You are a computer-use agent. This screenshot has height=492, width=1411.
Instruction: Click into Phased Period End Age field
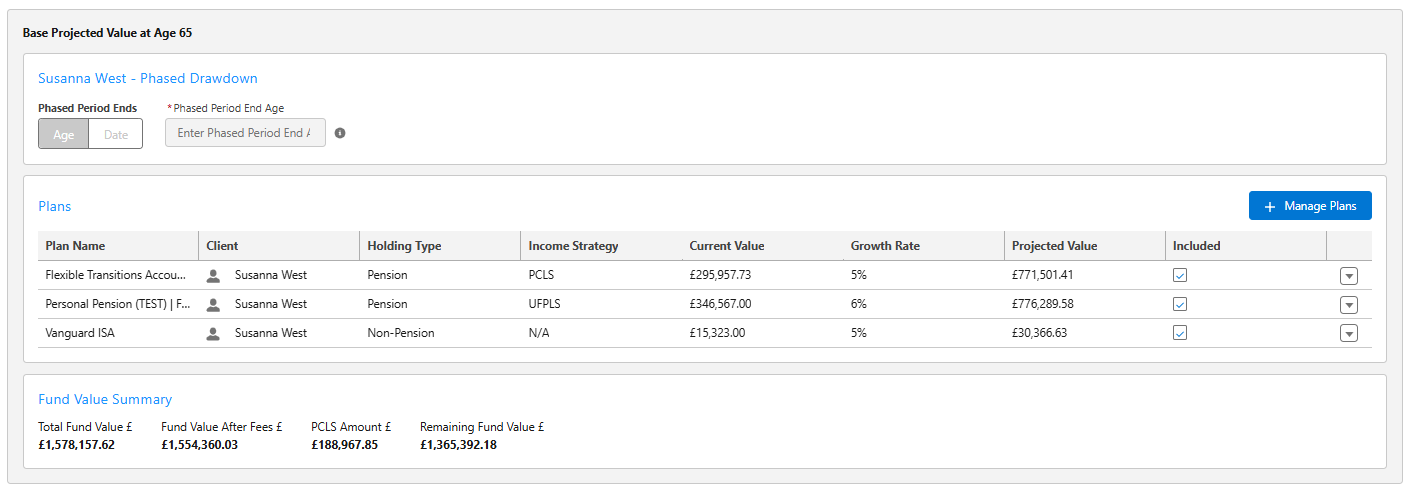(x=245, y=133)
